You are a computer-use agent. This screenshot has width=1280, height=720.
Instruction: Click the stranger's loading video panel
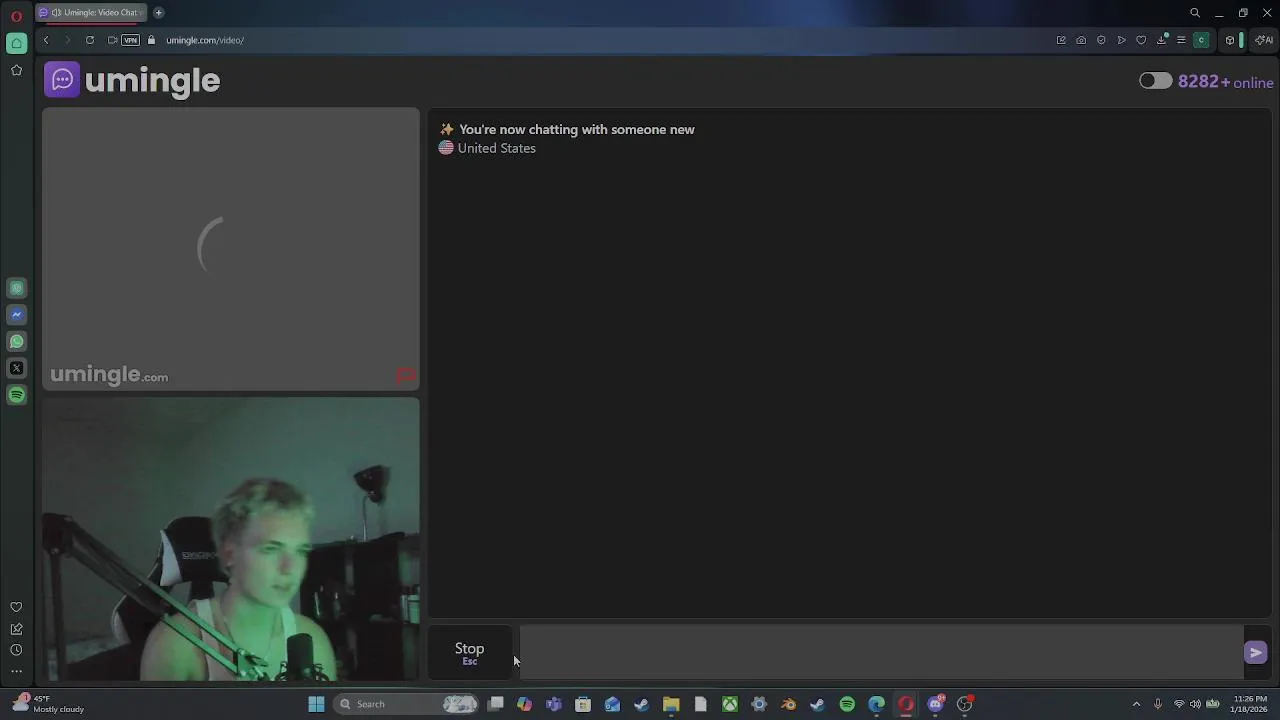coord(231,249)
